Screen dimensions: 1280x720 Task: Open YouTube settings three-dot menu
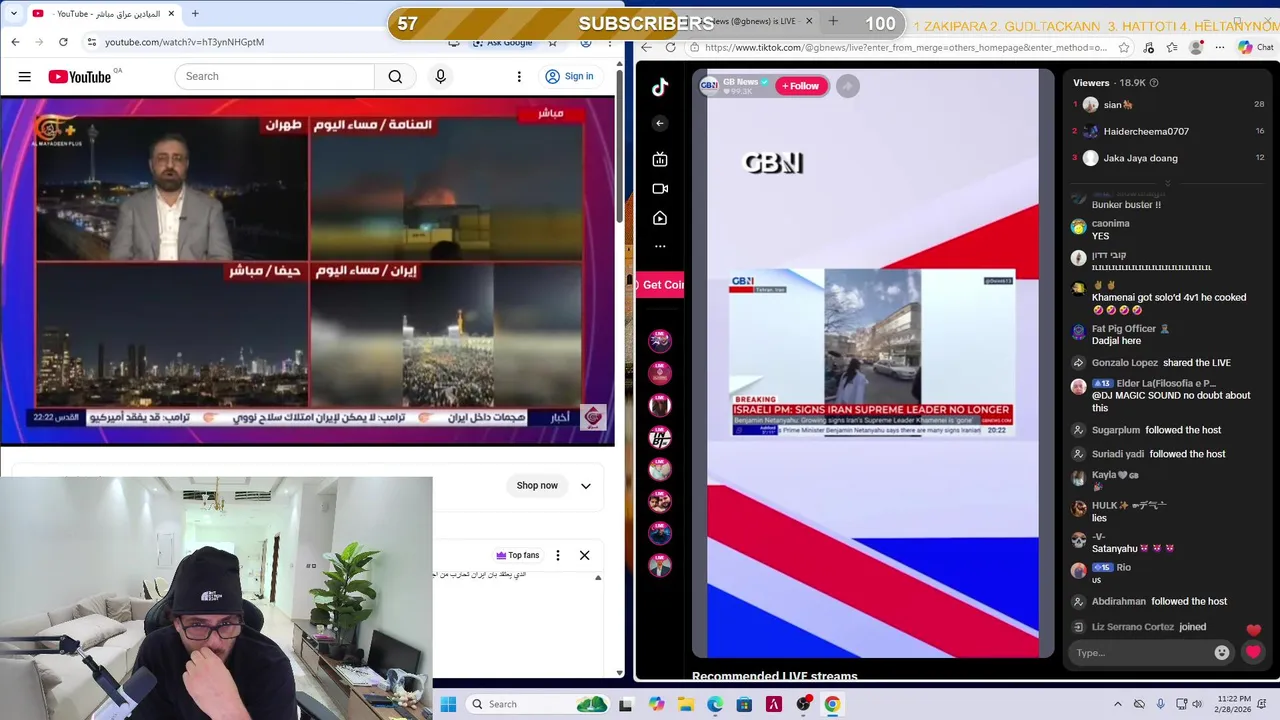(519, 76)
